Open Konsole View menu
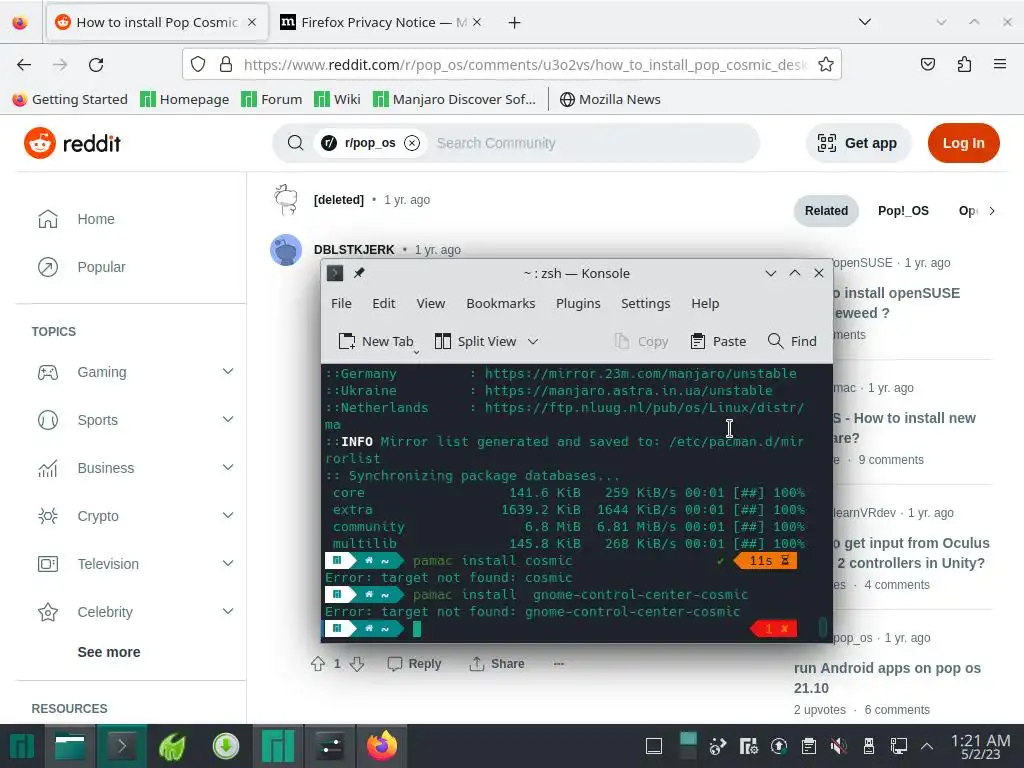Viewport: 1024px width, 768px height. [430, 304]
